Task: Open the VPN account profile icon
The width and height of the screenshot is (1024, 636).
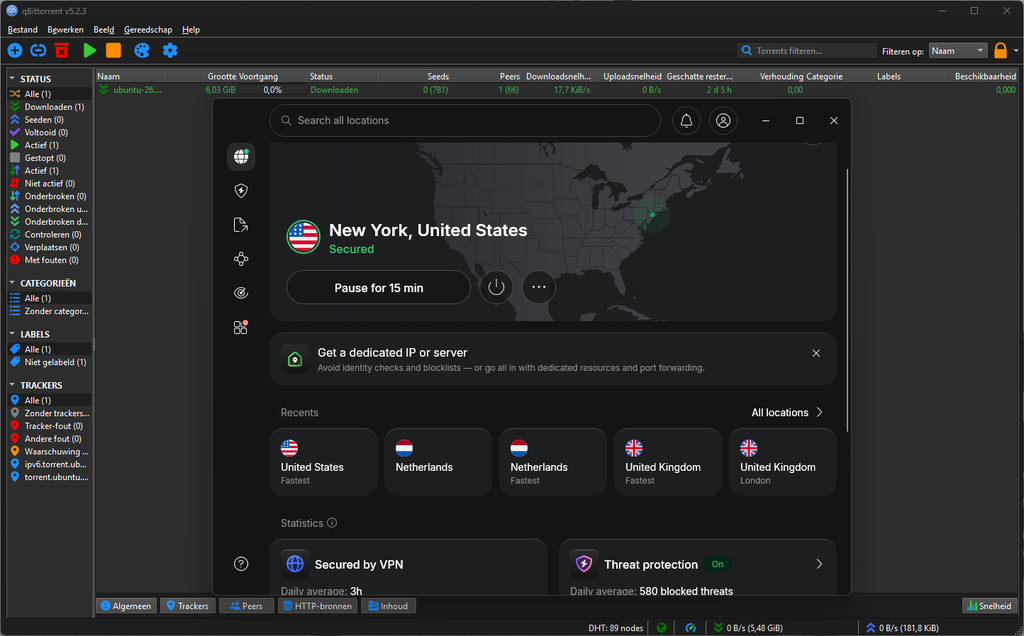Action: tap(723, 121)
